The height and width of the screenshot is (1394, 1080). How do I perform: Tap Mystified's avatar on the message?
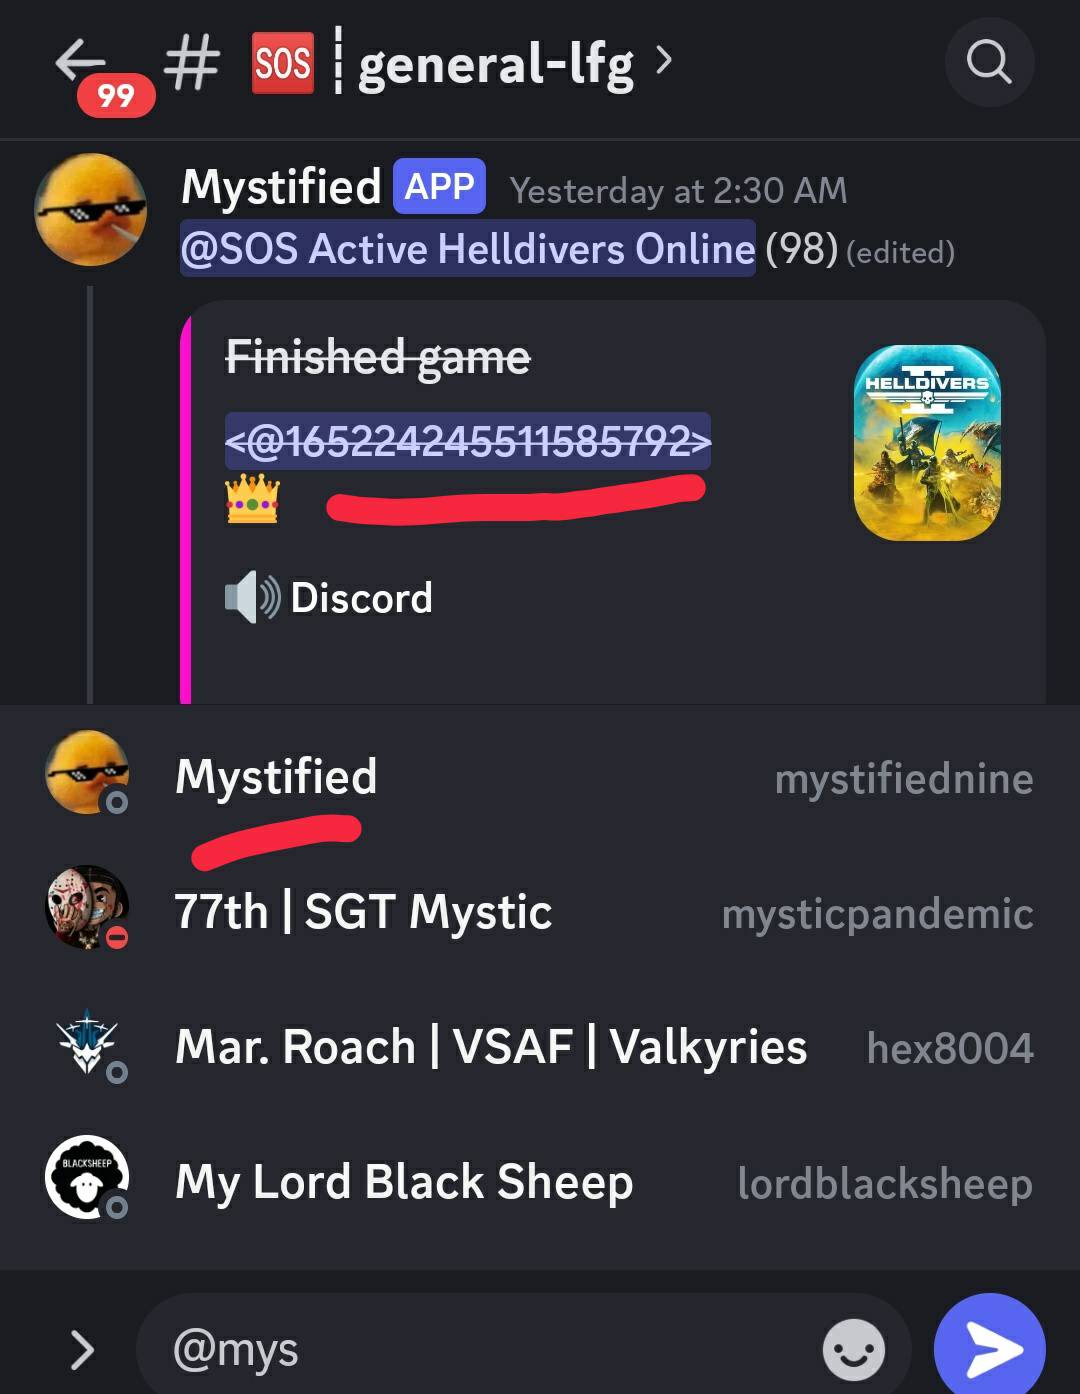(91, 210)
